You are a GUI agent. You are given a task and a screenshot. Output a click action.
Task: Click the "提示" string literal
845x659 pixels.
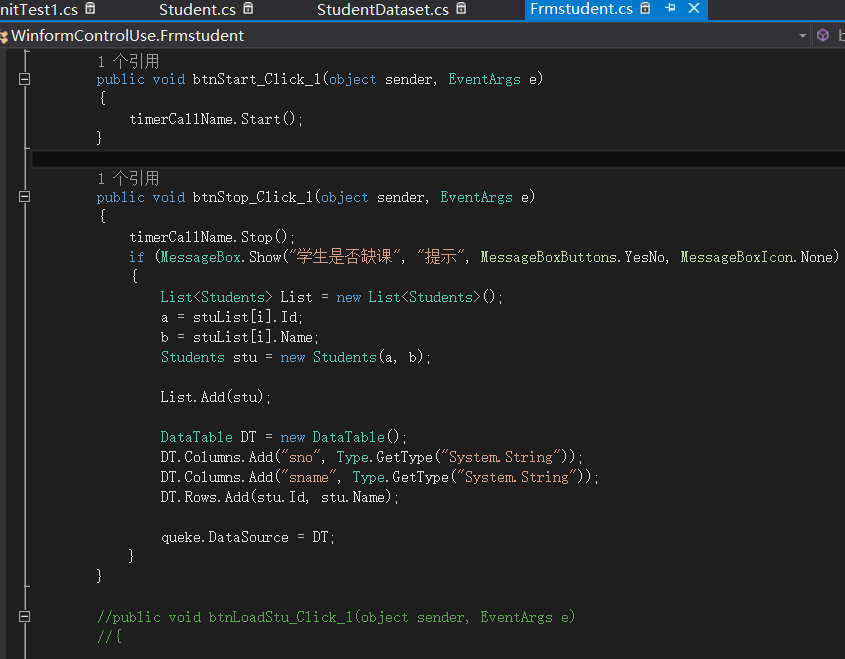pos(440,256)
